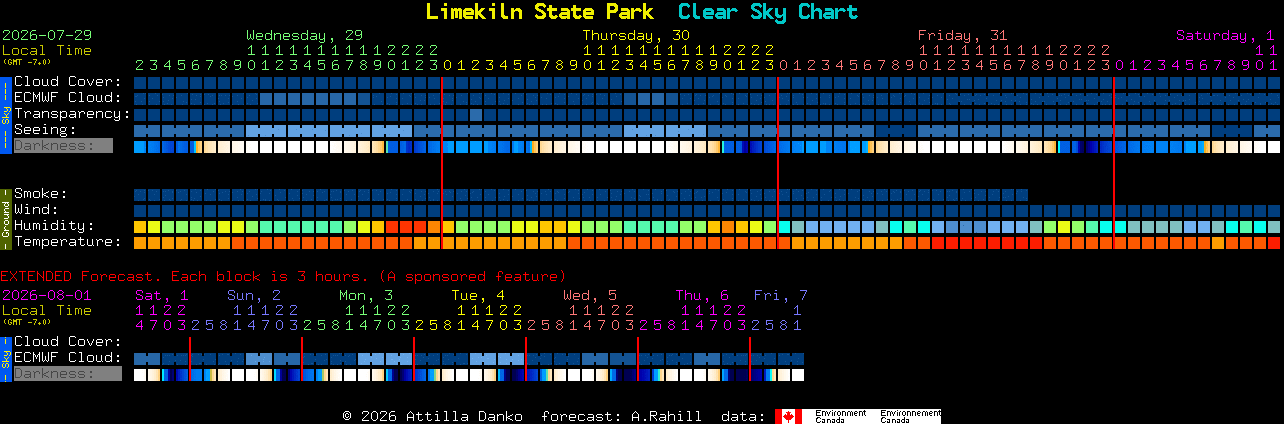Click the forecast: A.Rahill credit
This screenshot has width=1284, height=424.
[x=621, y=416]
